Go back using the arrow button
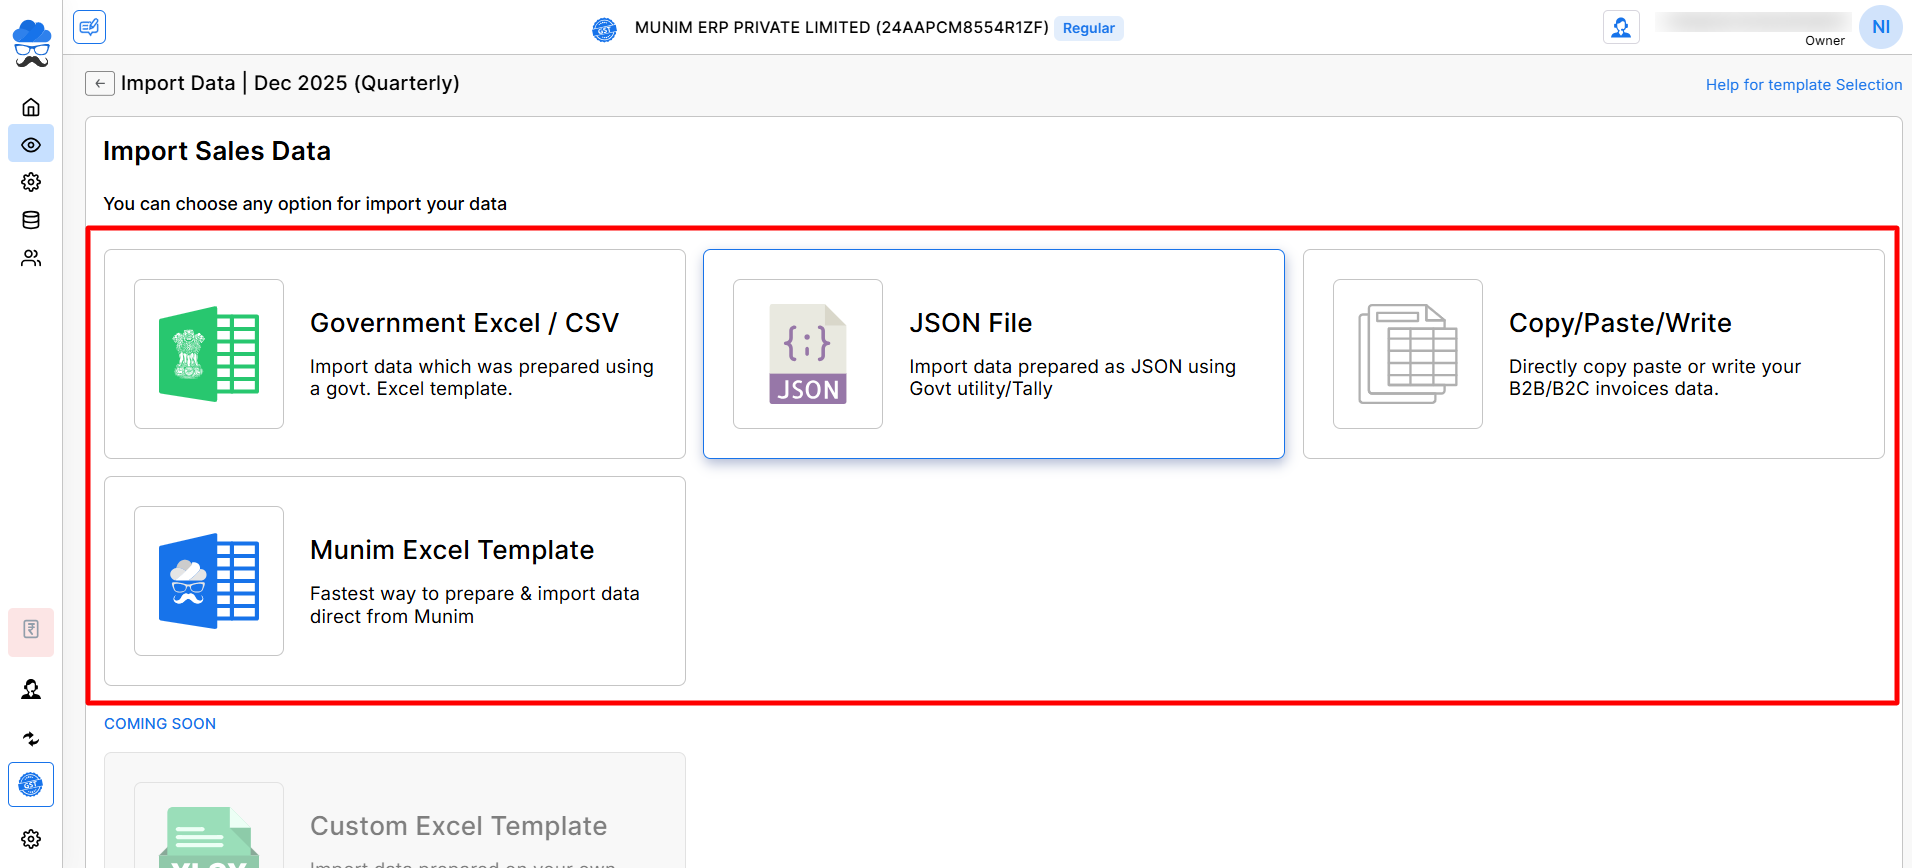Image resolution: width=1912 pixels, height=868 pixels. (x=100, y=83)
